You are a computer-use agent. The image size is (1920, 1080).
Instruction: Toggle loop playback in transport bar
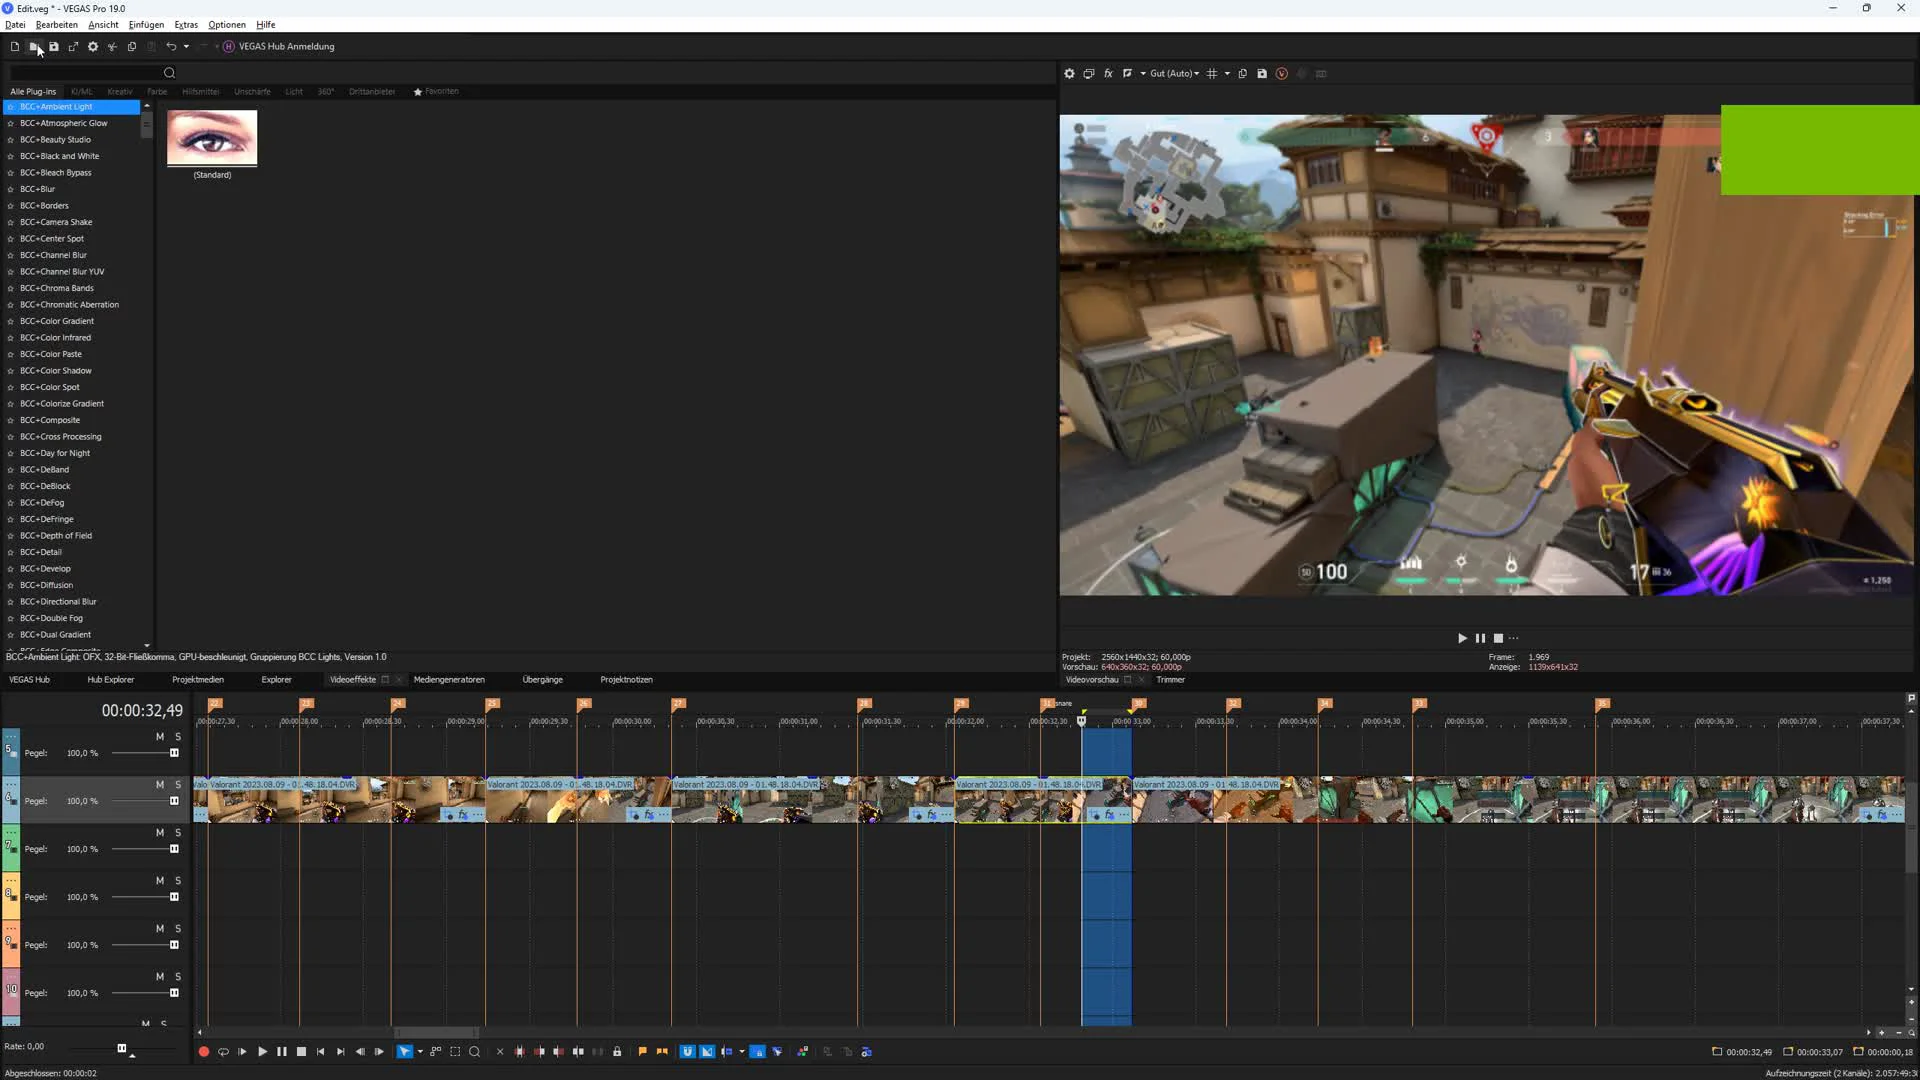223,1052
